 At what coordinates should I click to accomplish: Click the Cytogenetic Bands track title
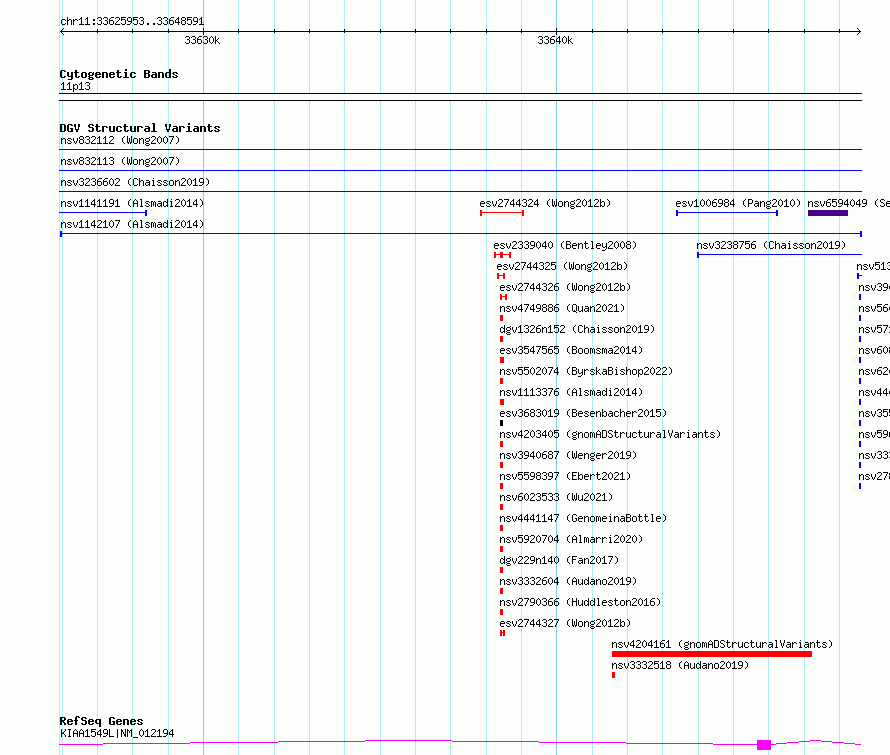pos(119,74)
